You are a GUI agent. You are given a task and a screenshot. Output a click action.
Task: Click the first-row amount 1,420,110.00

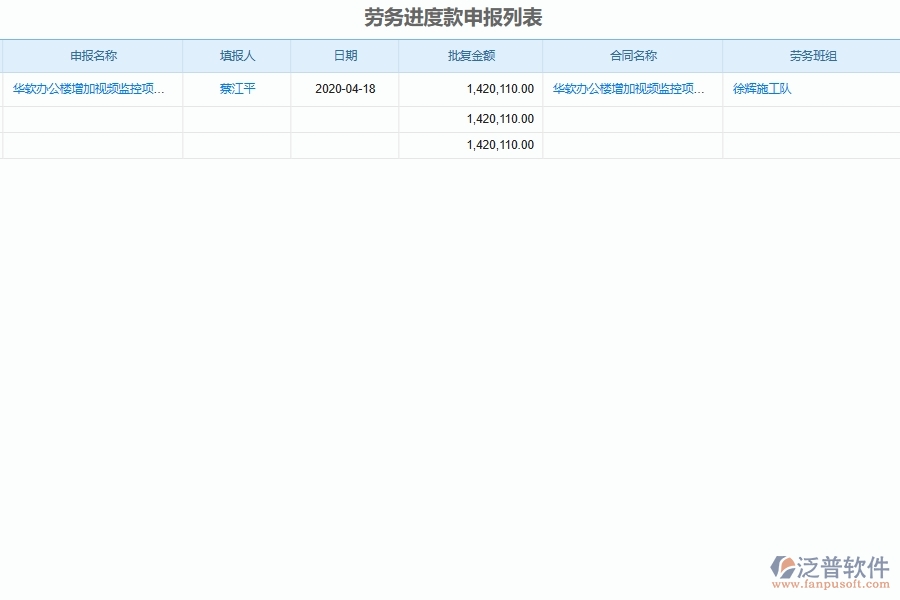click(500, 88)
